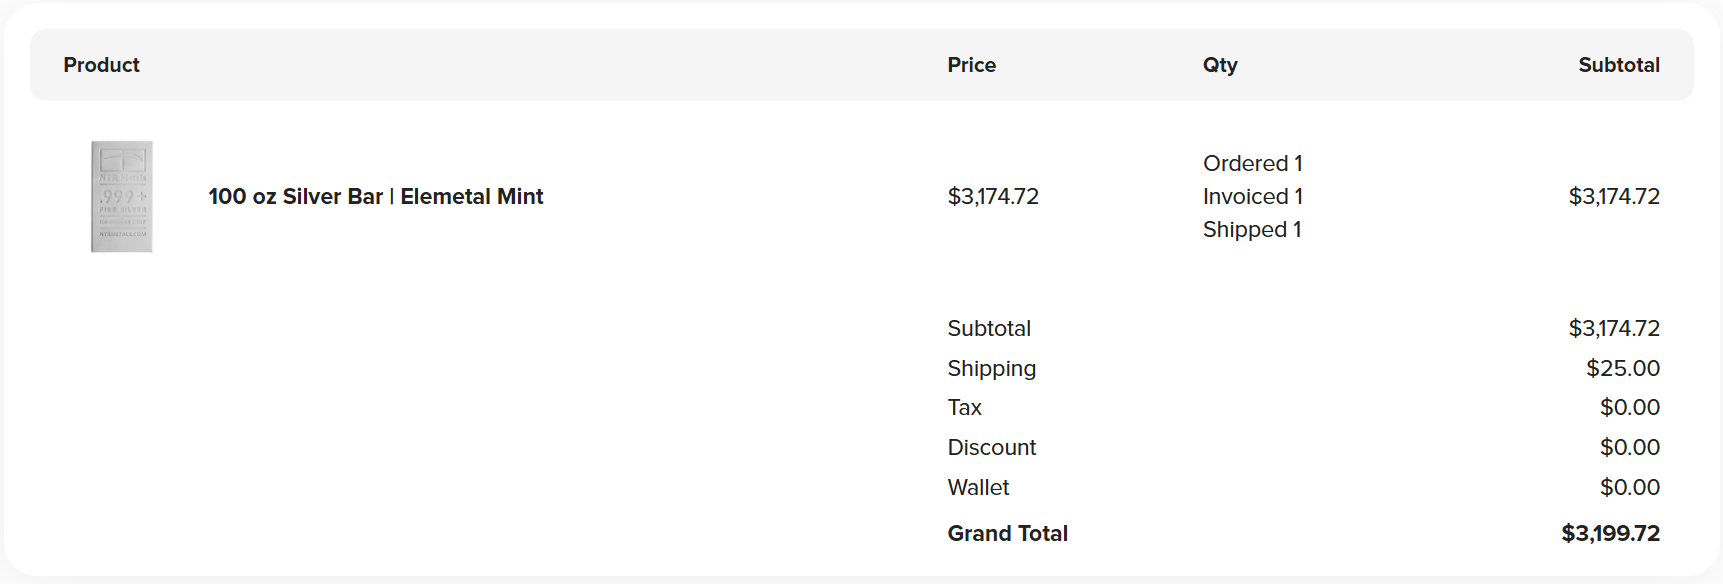Click the Shipping label in totals
Image resolution: width=1723 pixels, height=584 pixels.
point(991,369)
